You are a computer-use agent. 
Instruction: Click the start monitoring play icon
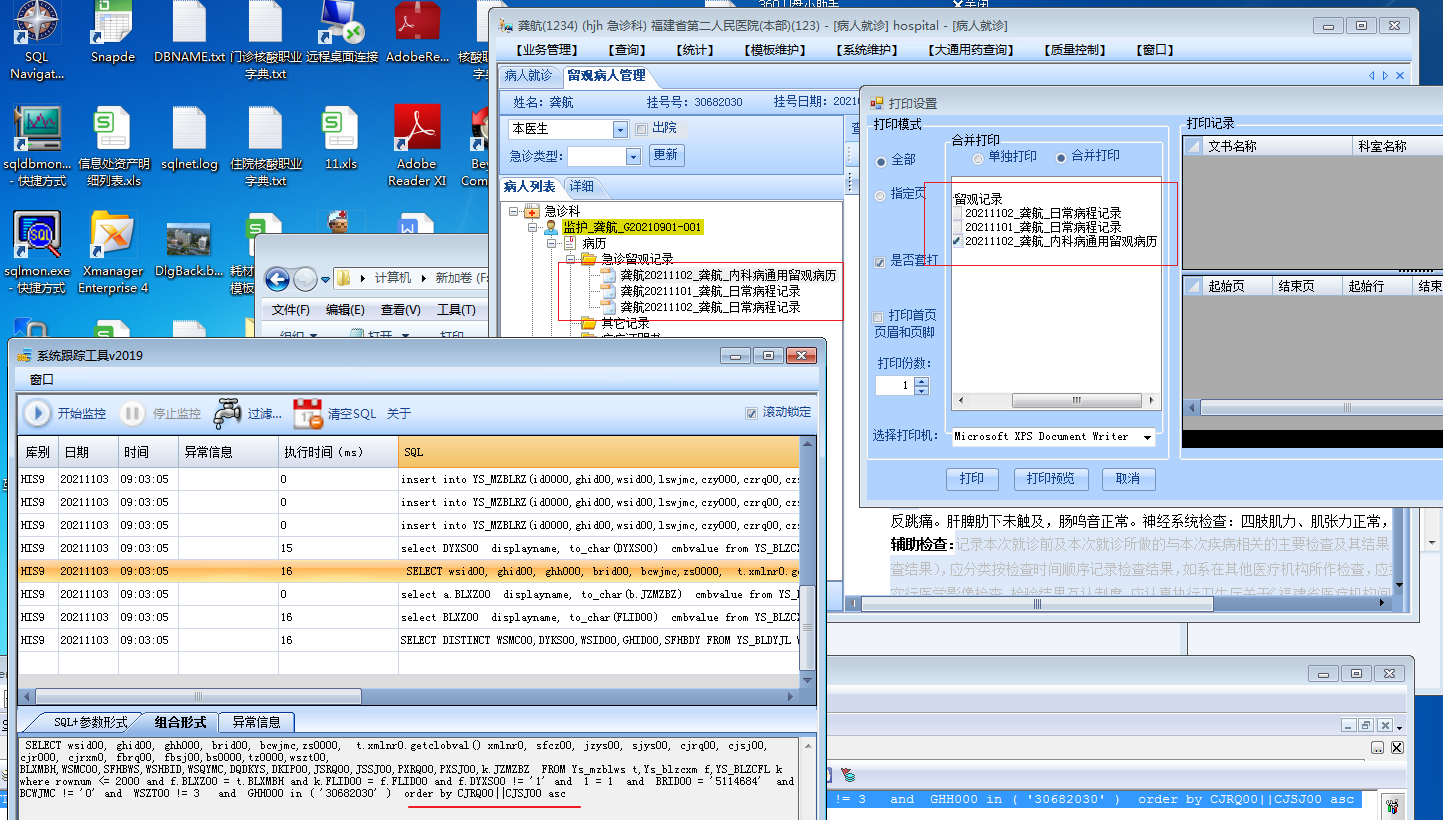coord(37,413)
